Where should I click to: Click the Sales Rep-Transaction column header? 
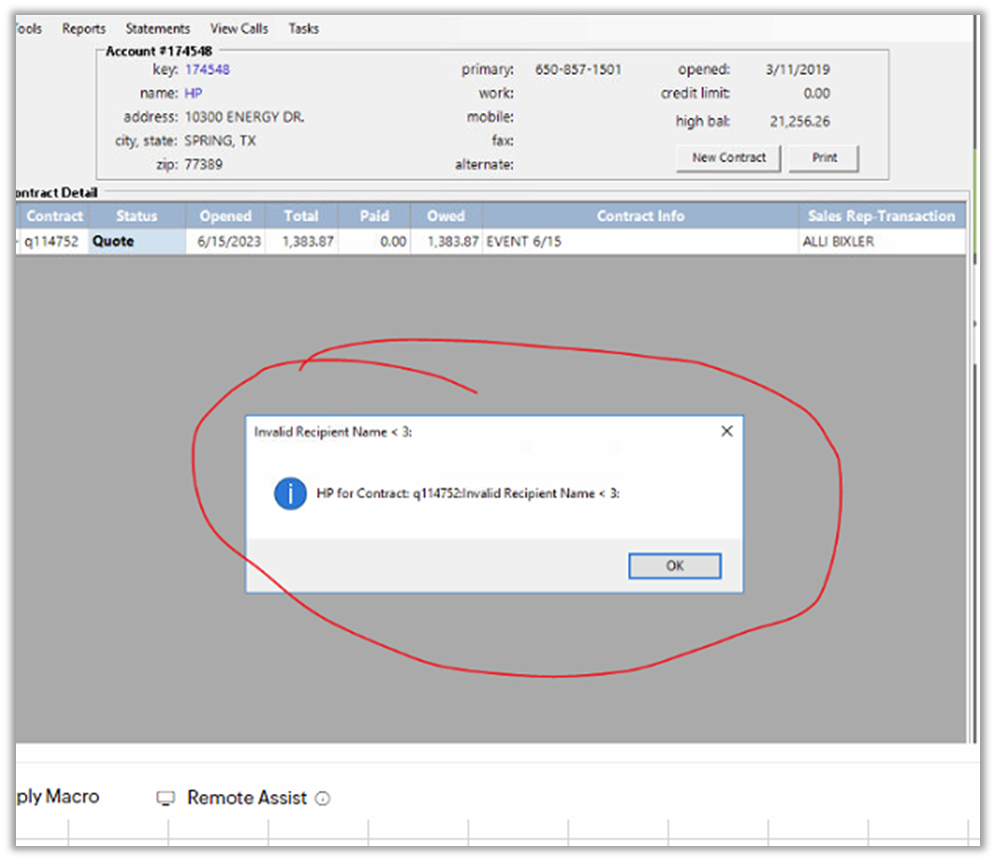pos(881,216)
